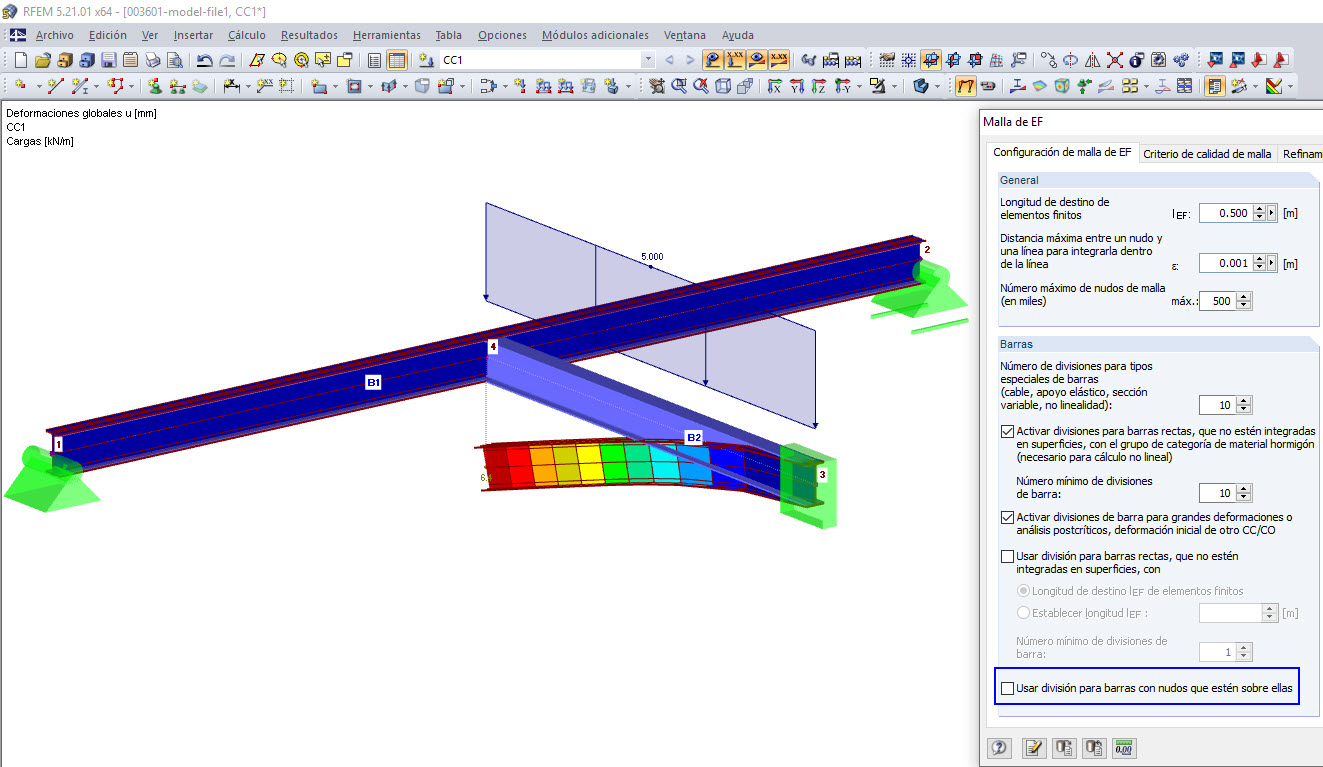Open the Módulos adicionales menu
This screenshot has height=767, width=1323.
(x=595, y=35)
